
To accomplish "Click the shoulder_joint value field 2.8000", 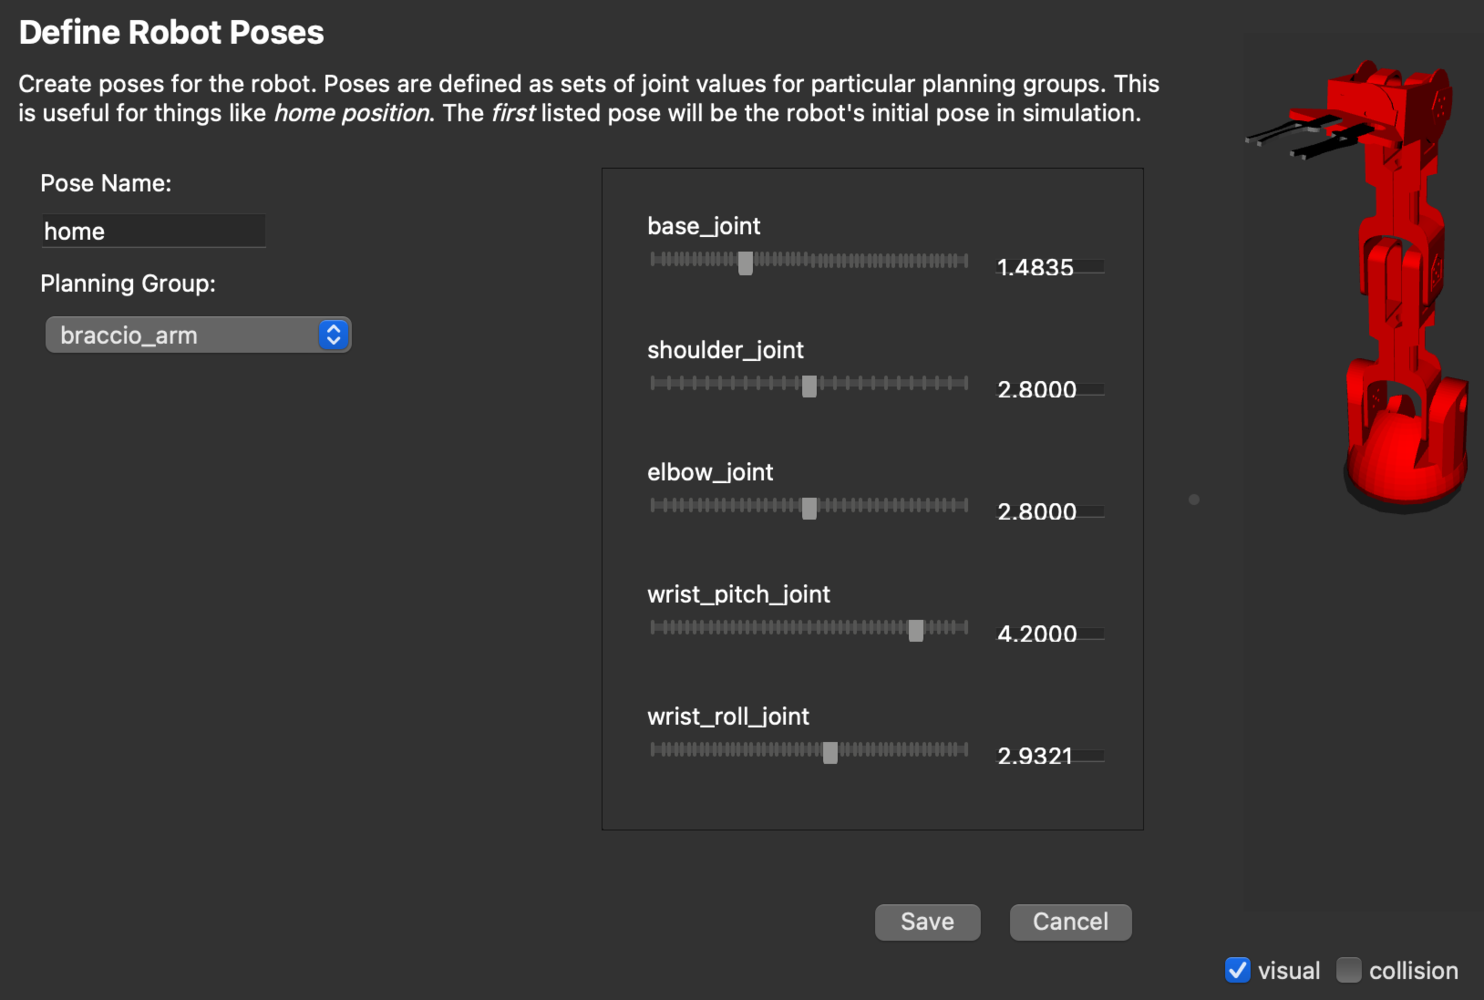I will pos(1050,389).
